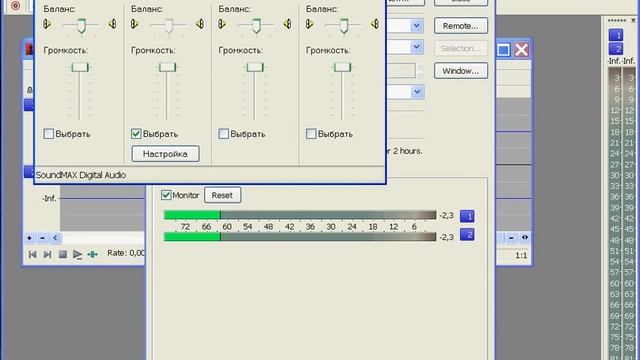Uncheck Выбрать in the second mixer column
This screenshot has height=360, width=640.
pyautogui.click(x=136, y=133)
